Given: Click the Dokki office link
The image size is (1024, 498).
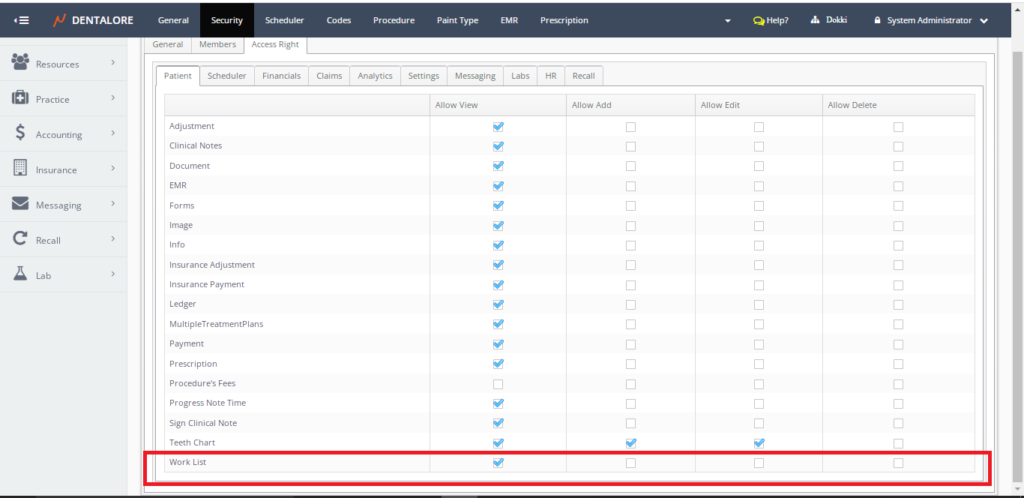Looking at the screenshot, I should [x=829, y=20].
